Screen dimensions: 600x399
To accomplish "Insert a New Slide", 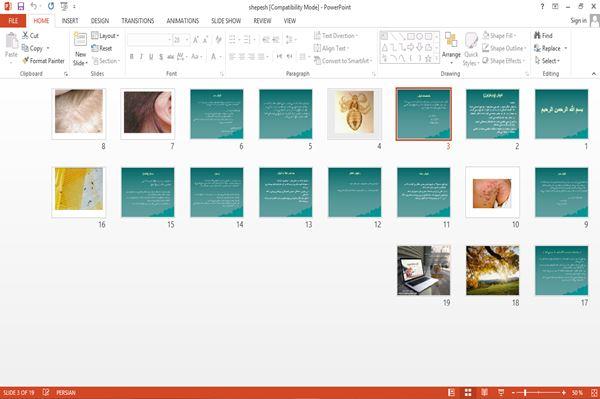I will (x=80, y=49).
